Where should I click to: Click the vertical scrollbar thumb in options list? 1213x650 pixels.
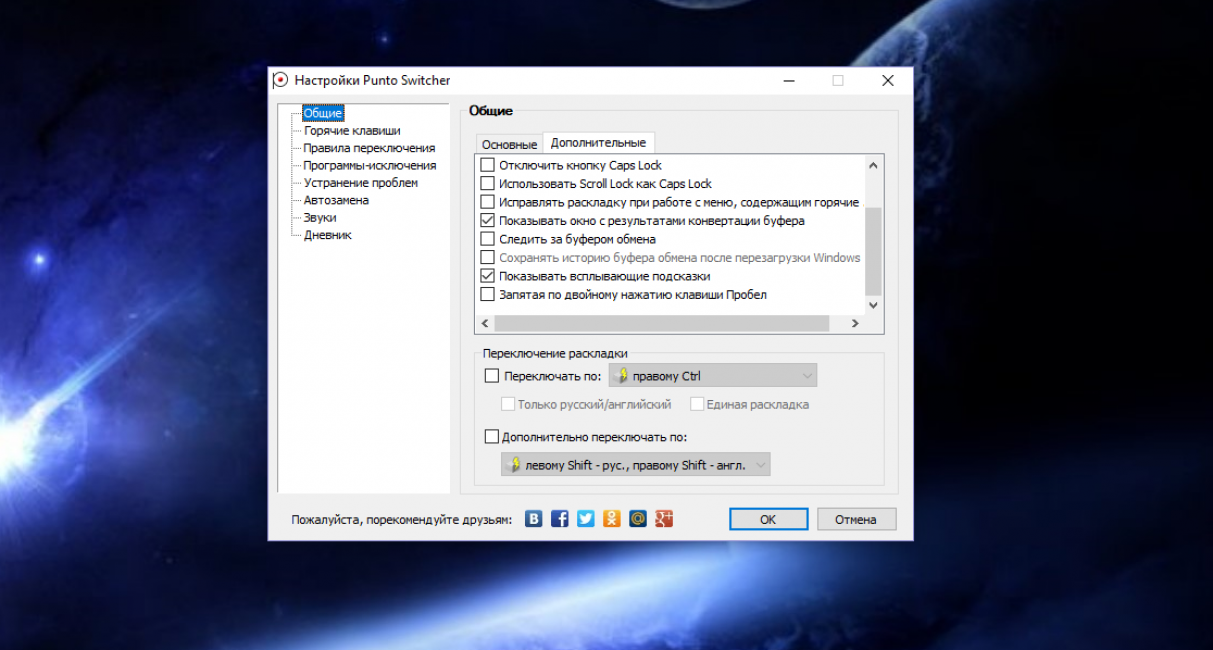coord(873,250)
